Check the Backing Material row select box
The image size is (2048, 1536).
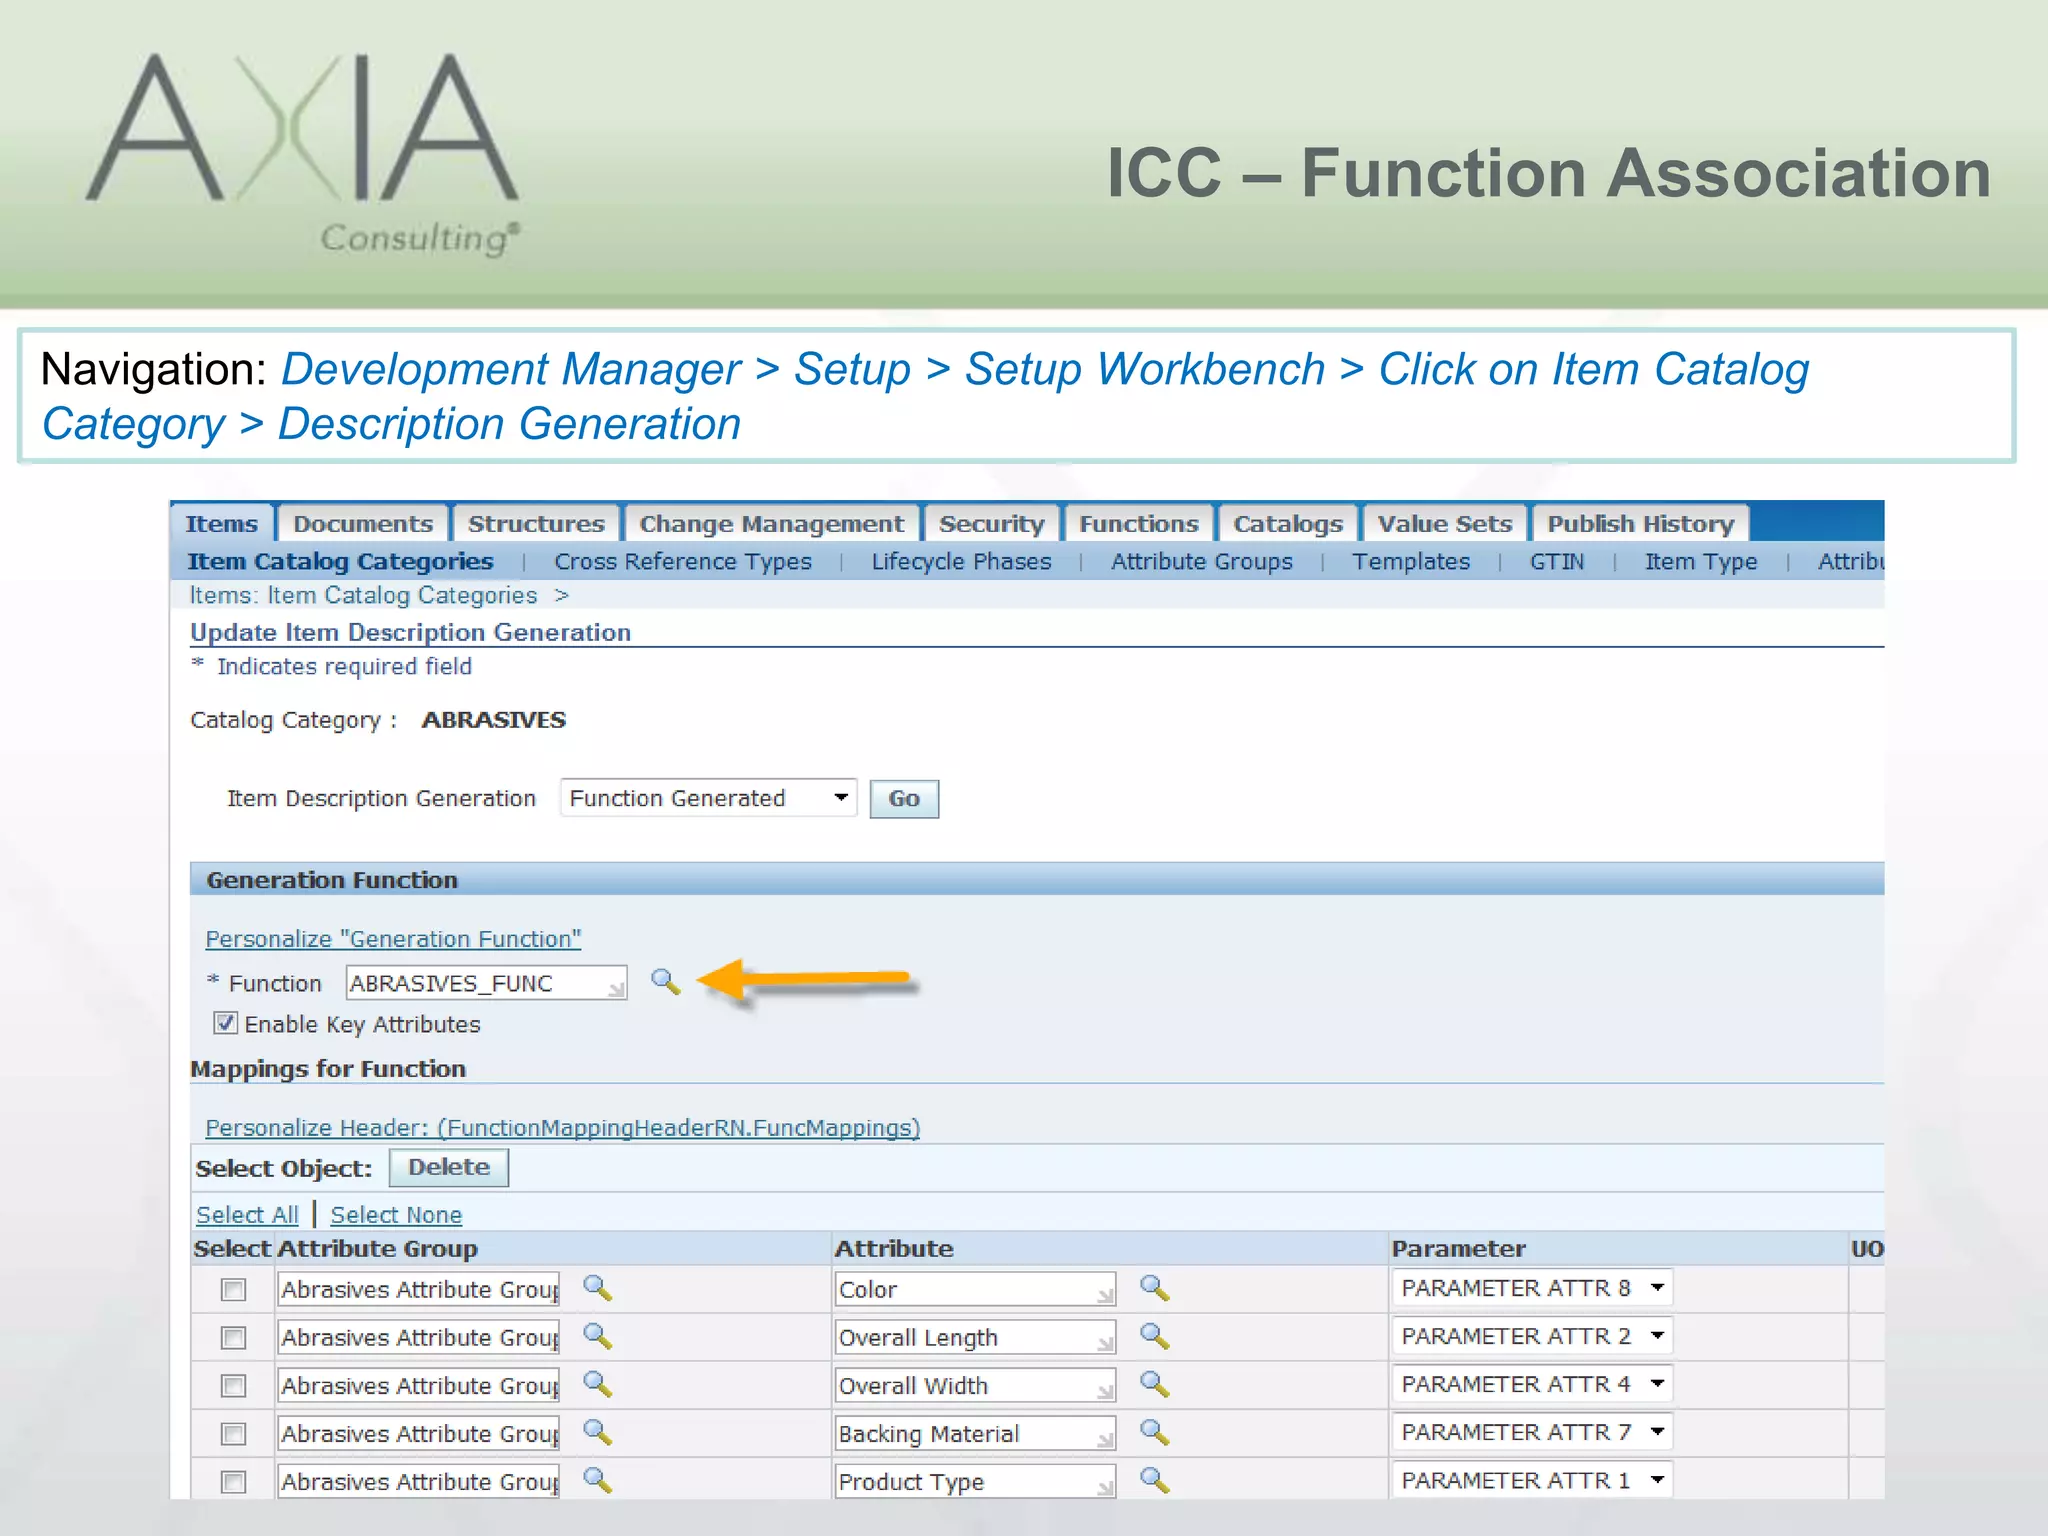pos(233,1434)
